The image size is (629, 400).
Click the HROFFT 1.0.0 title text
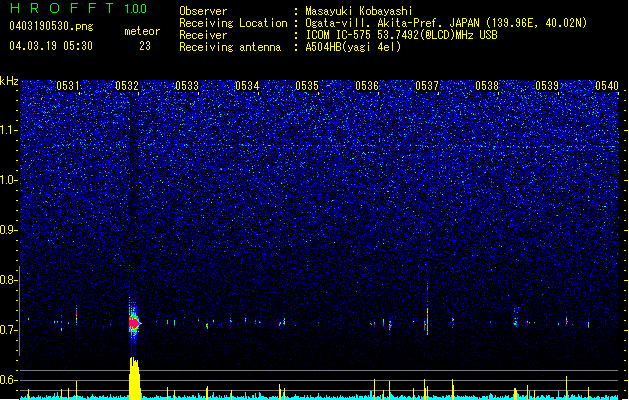pos(79,8)
